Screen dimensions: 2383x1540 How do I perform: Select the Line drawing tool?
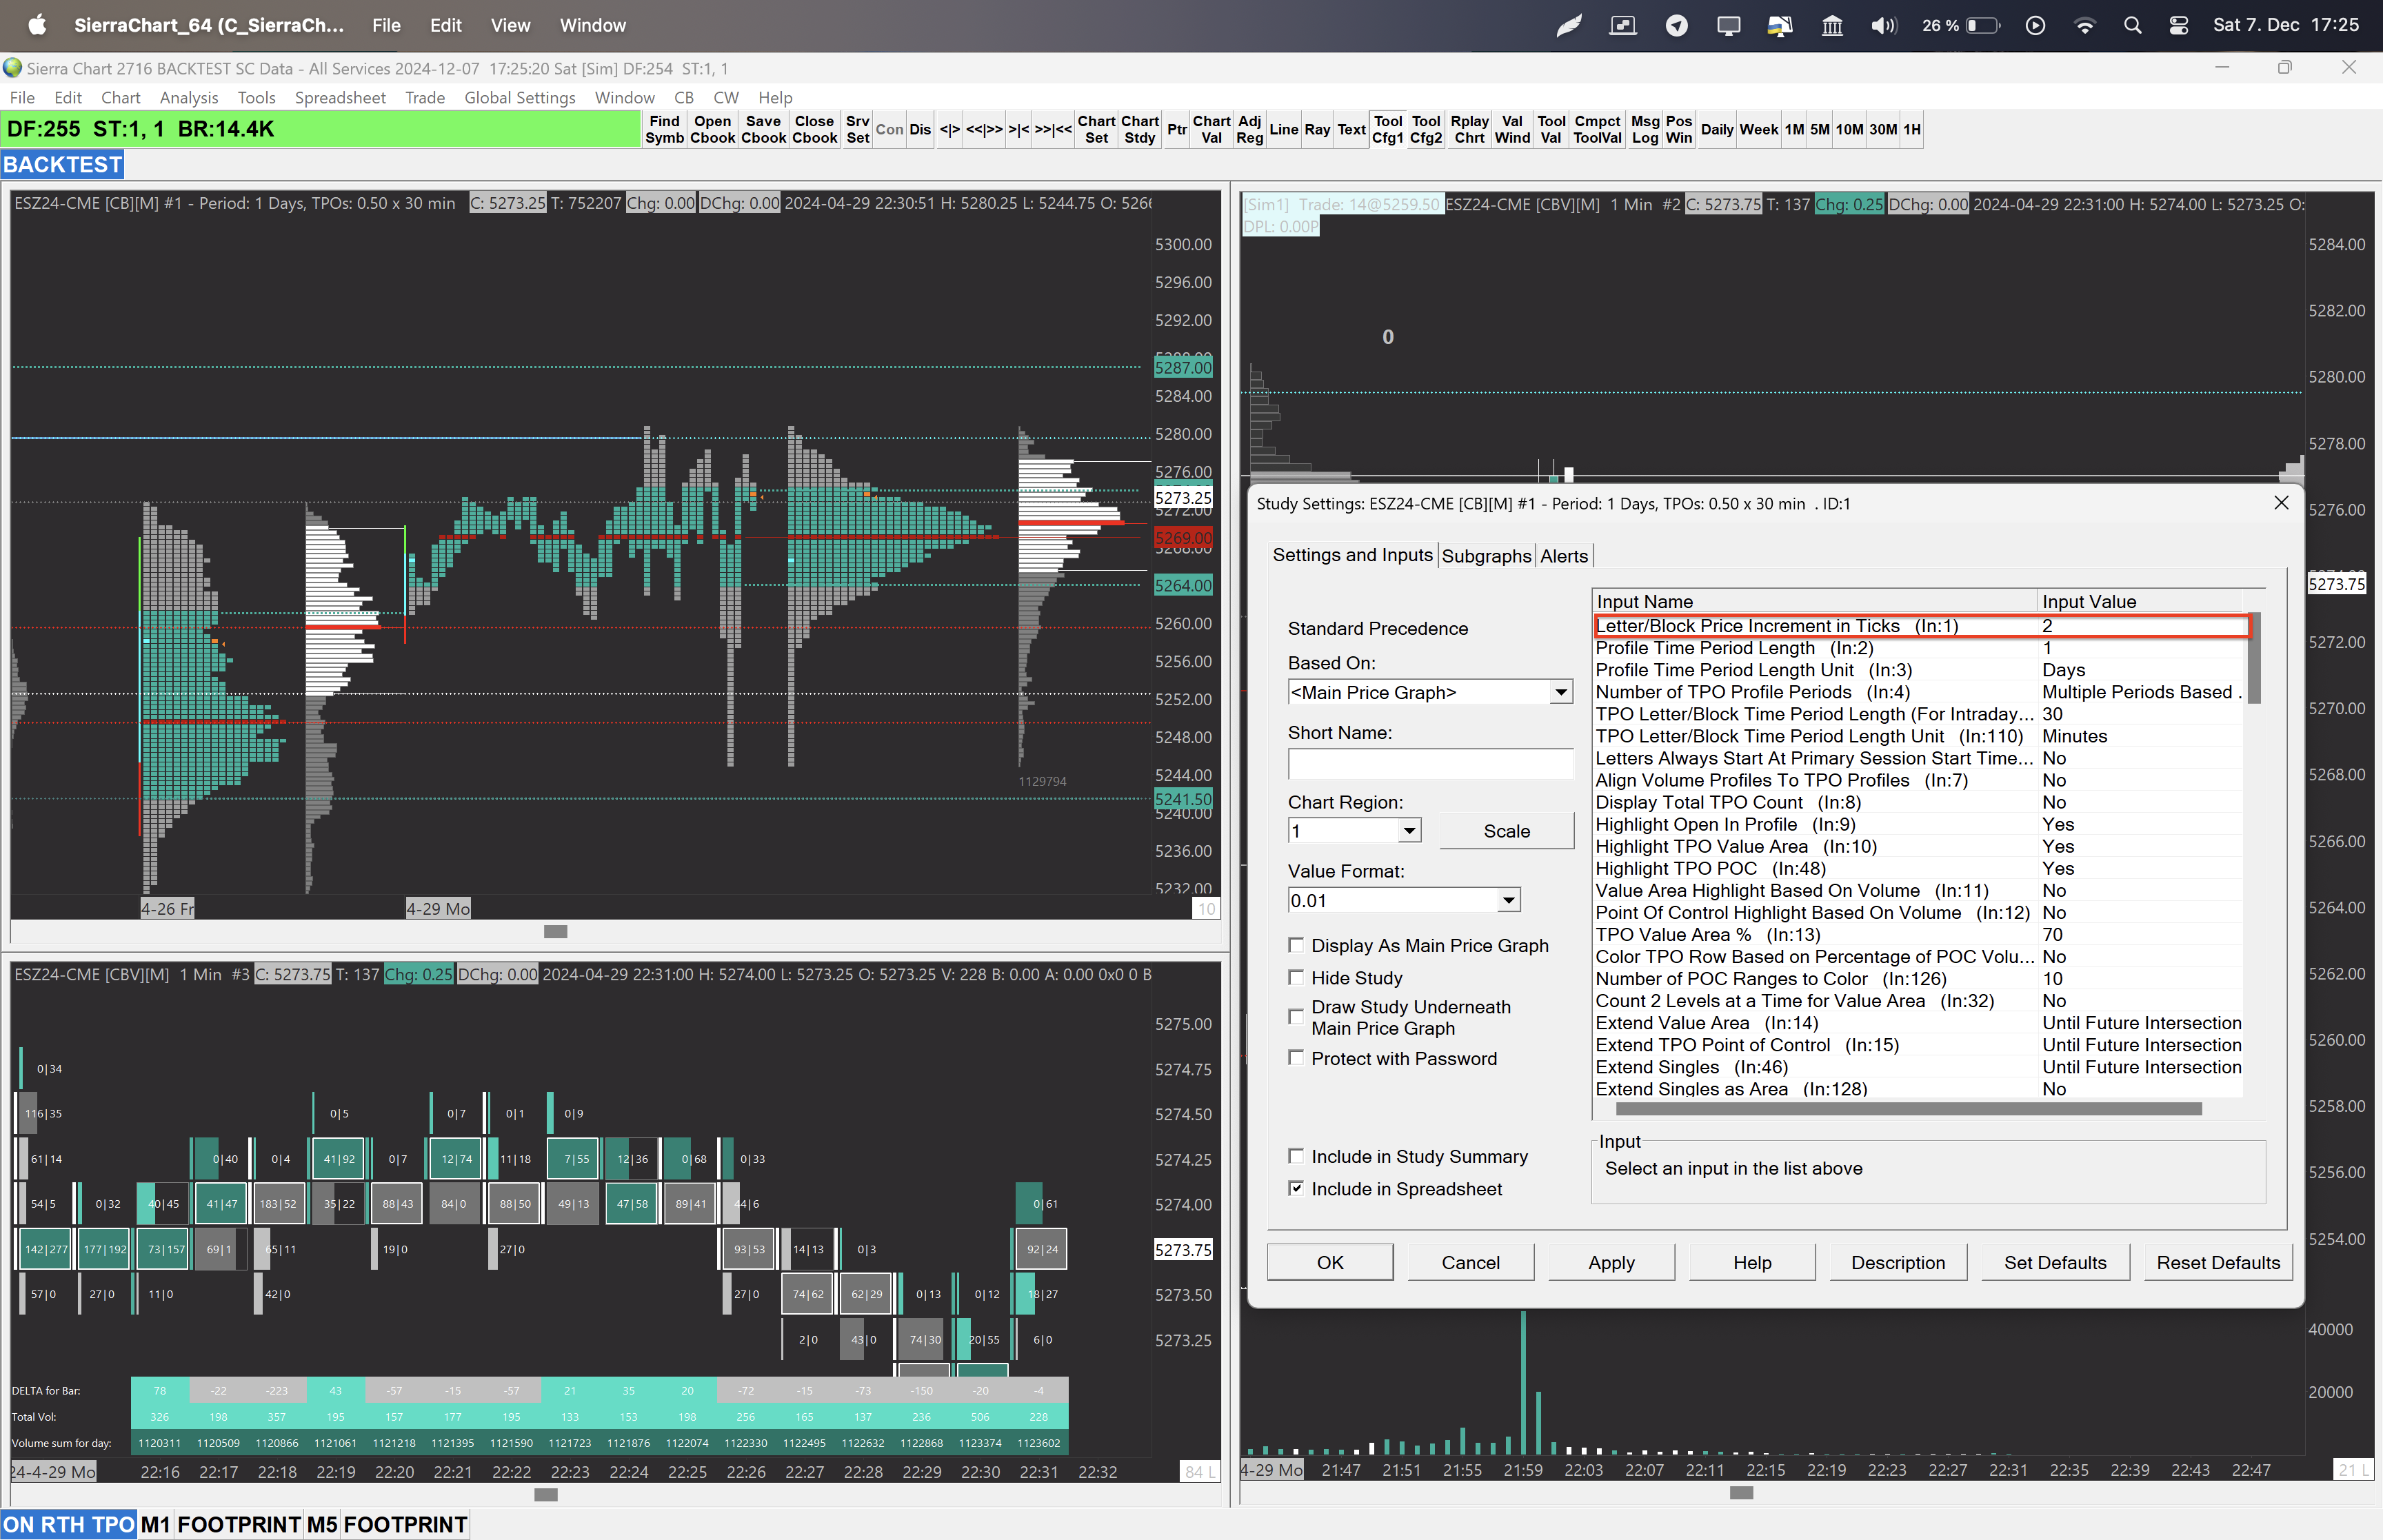[x=1283, y=129]
